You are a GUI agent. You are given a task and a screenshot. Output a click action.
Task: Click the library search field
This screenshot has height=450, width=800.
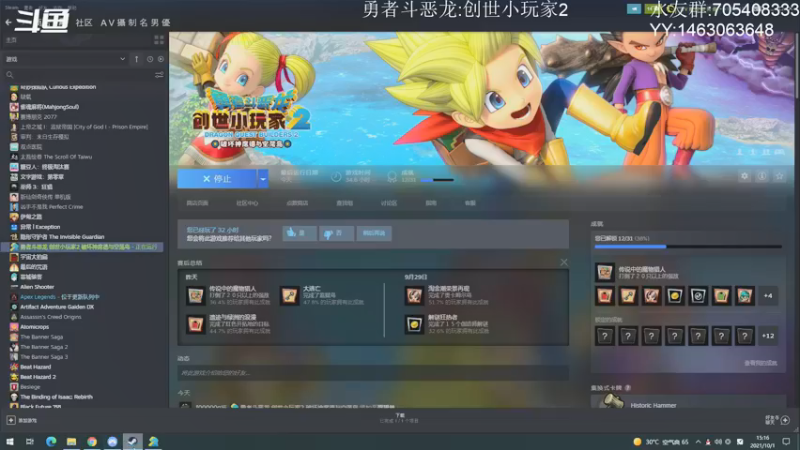[79, 75]
